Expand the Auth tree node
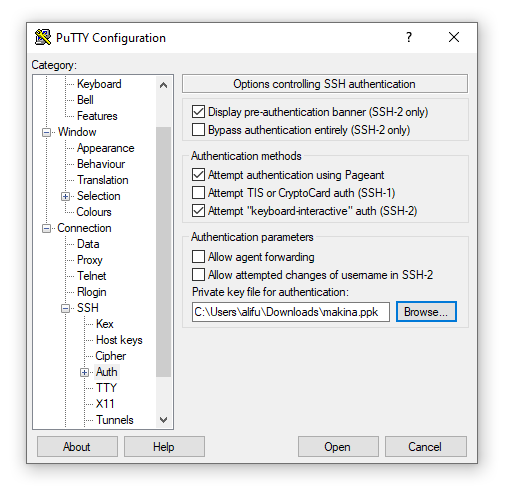 click(x=85, y=372)
